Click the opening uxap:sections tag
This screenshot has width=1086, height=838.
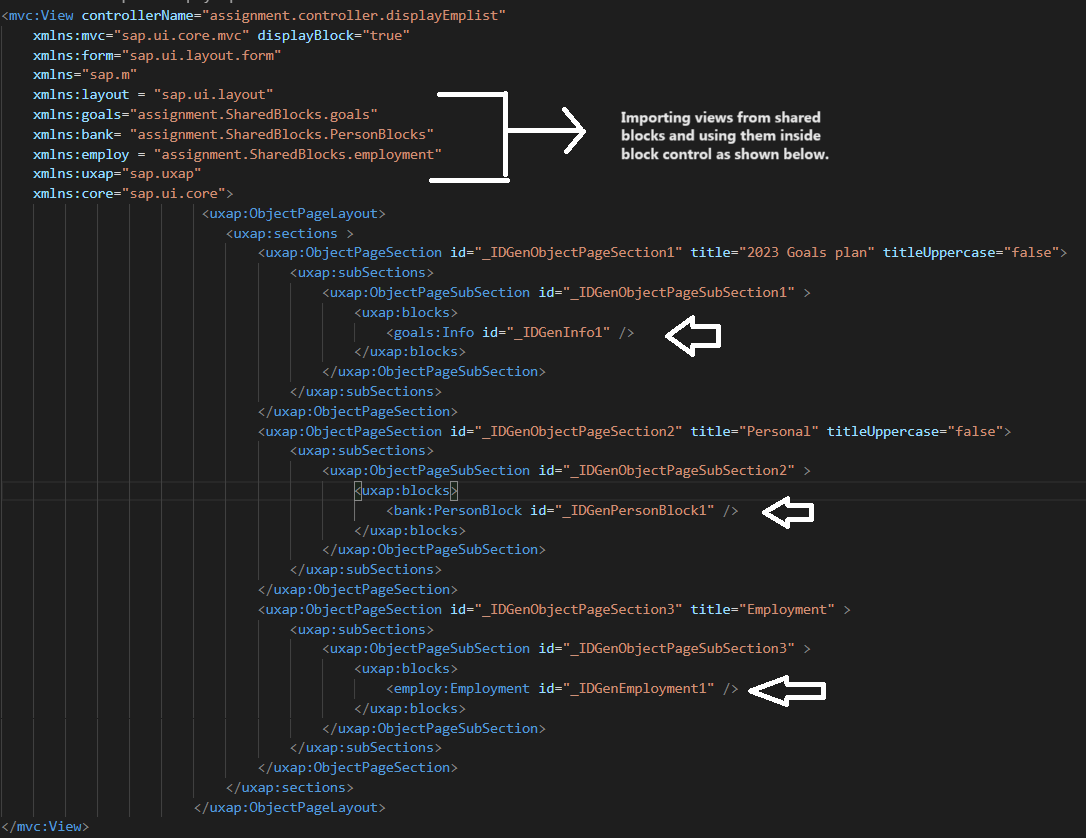point(290,234)
